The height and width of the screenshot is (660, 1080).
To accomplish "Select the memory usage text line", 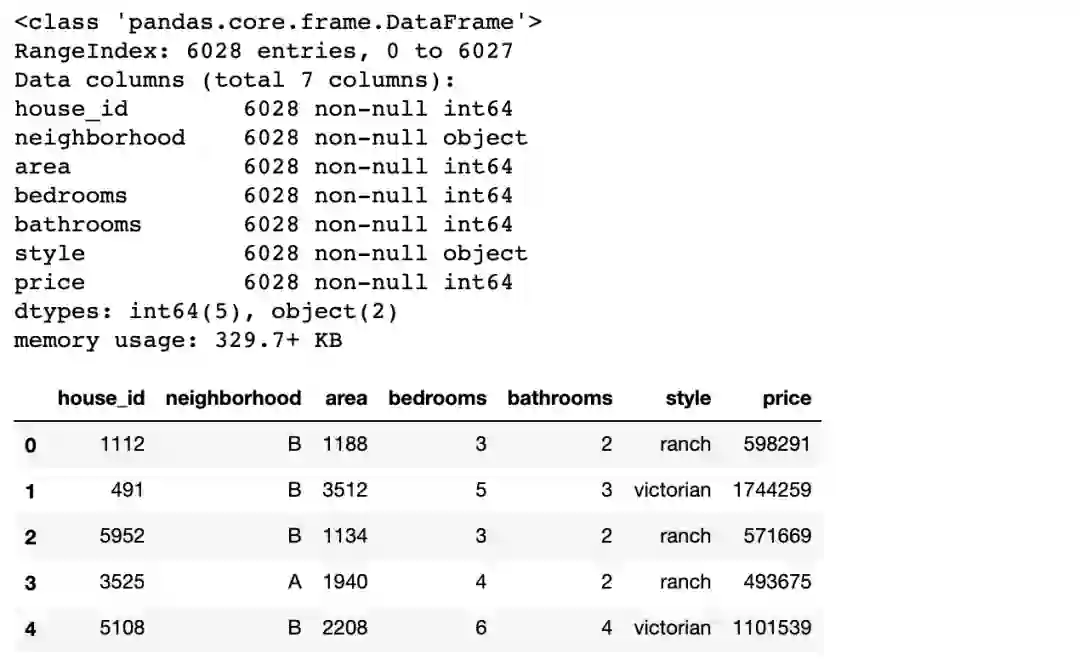I will click(x=178, y=341).
